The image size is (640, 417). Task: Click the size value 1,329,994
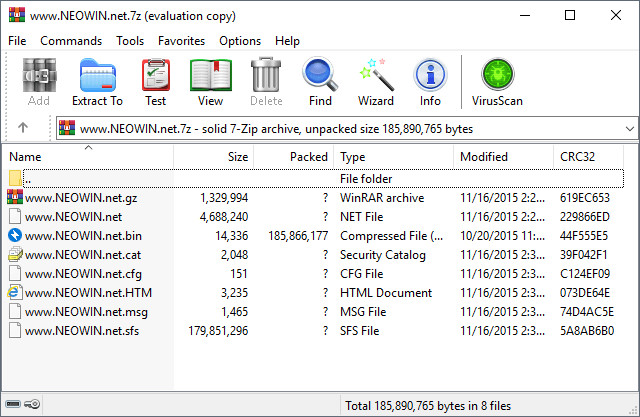224,198
